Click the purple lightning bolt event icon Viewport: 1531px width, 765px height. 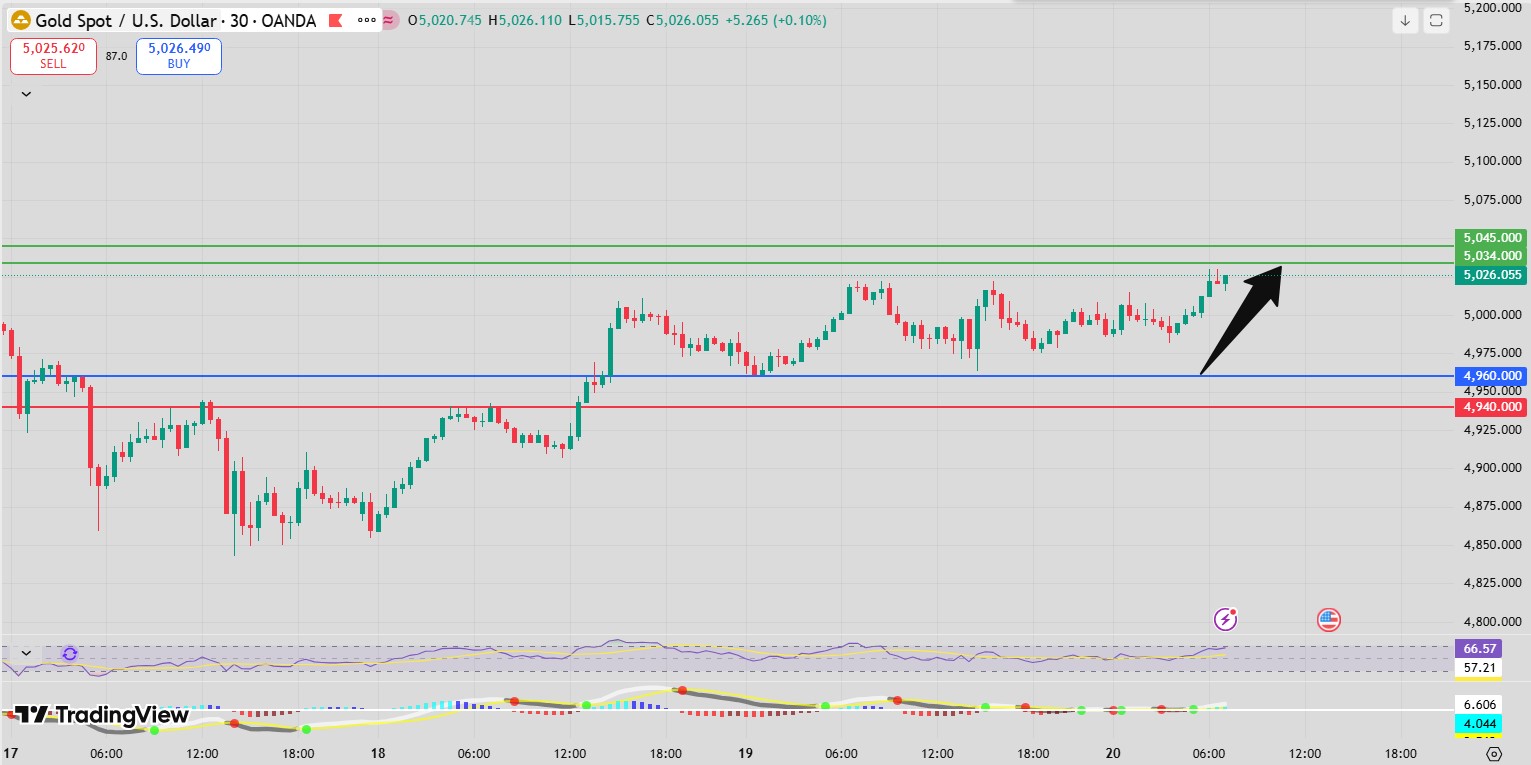click(1225, 620)
